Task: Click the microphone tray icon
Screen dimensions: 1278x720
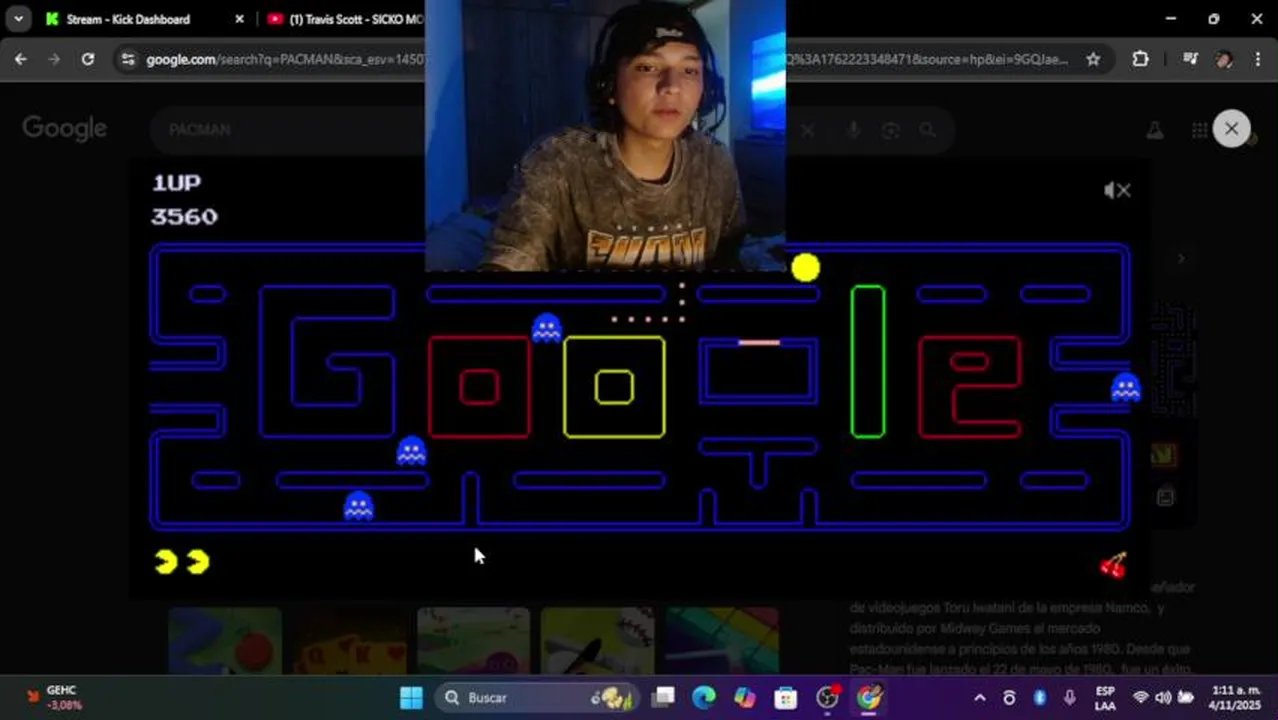Action: [1070, 697]
